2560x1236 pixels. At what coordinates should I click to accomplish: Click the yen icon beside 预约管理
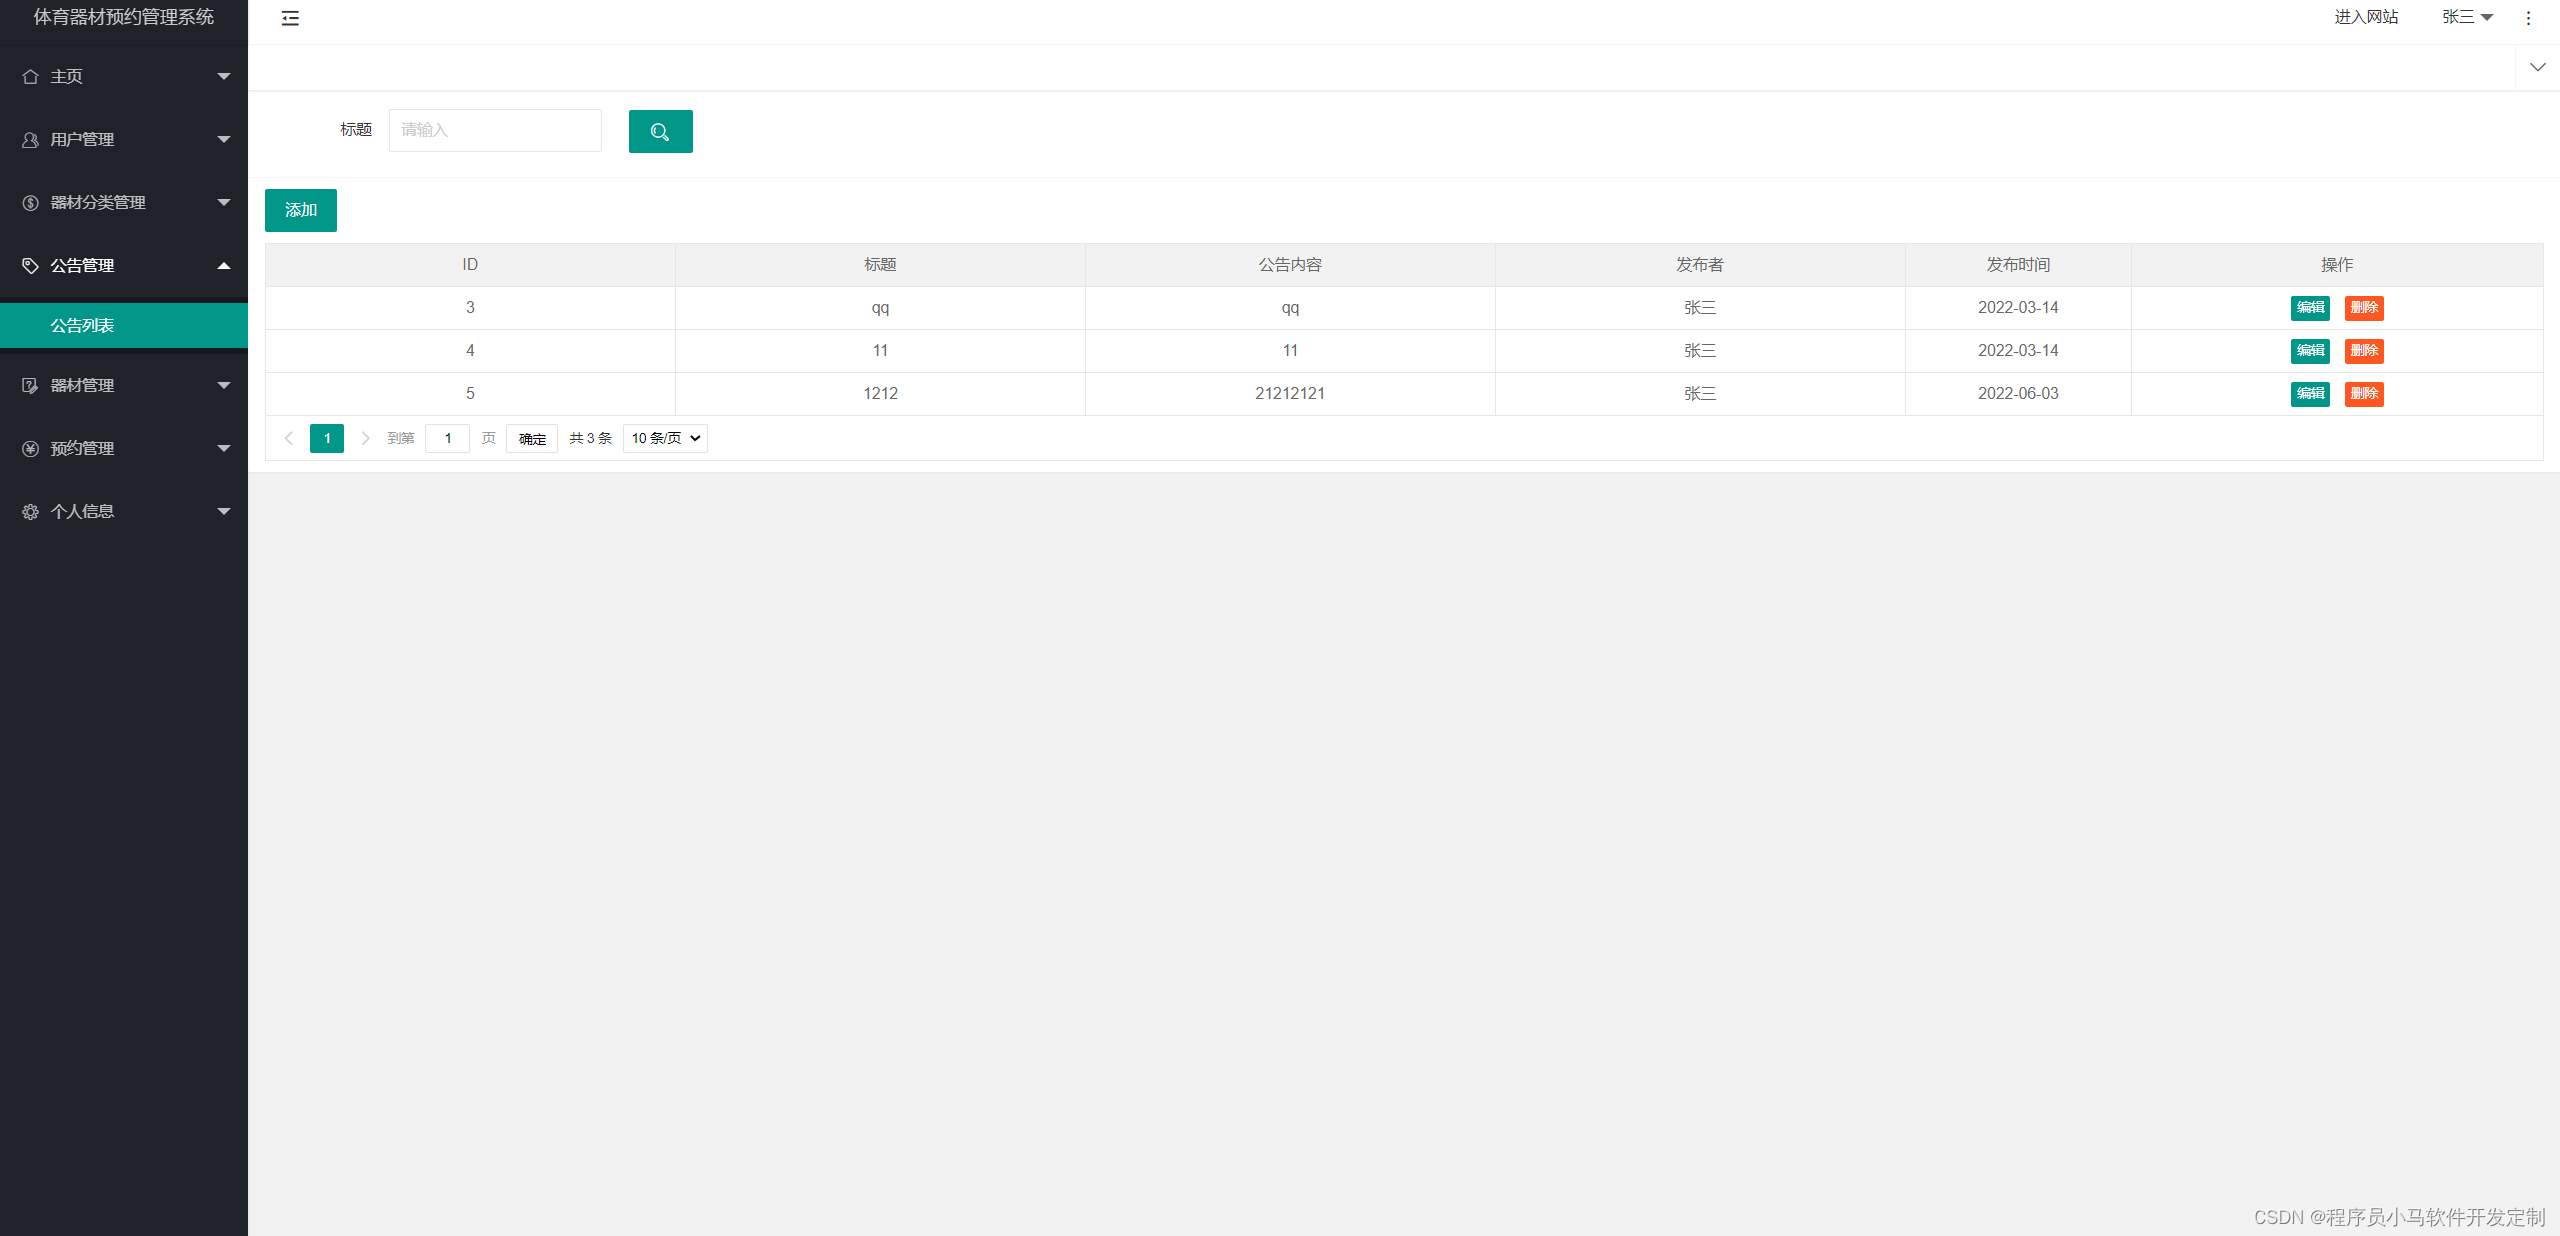[x=30, y=449]
